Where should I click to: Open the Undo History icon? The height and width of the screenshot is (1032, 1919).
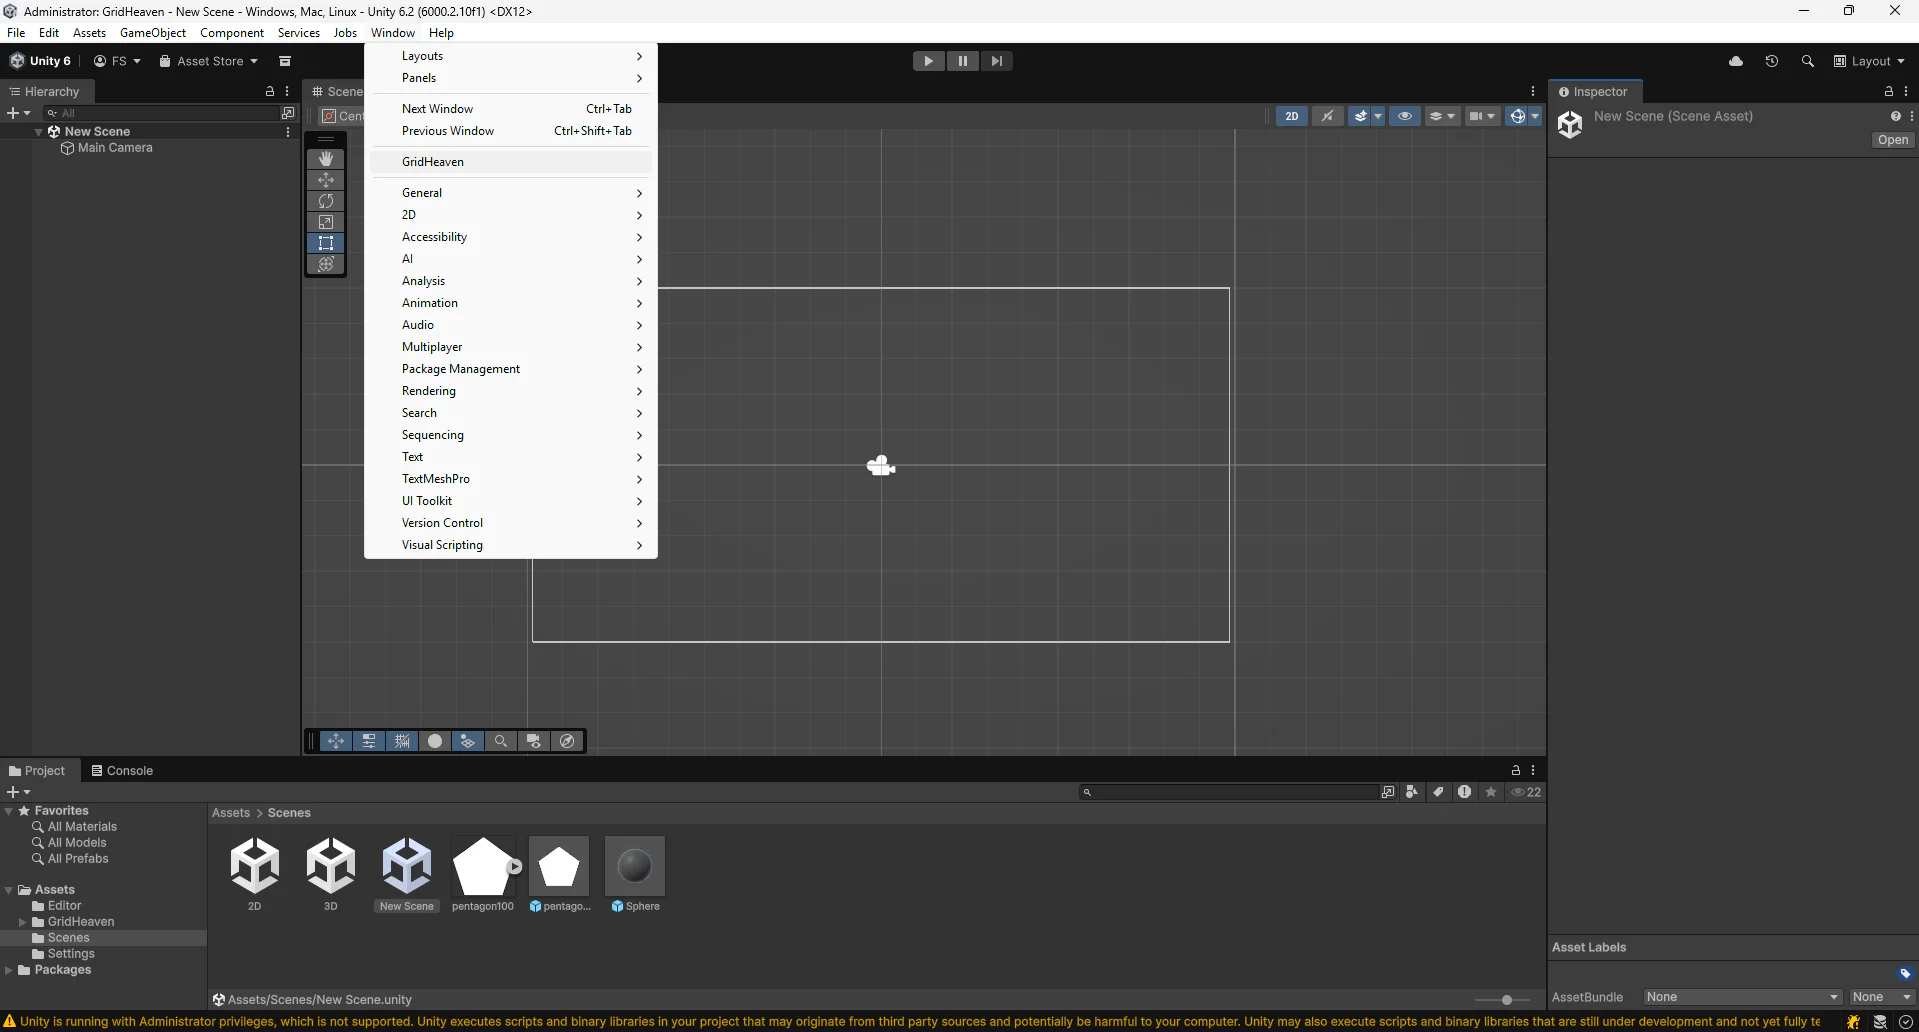(x=1772, y=61)
